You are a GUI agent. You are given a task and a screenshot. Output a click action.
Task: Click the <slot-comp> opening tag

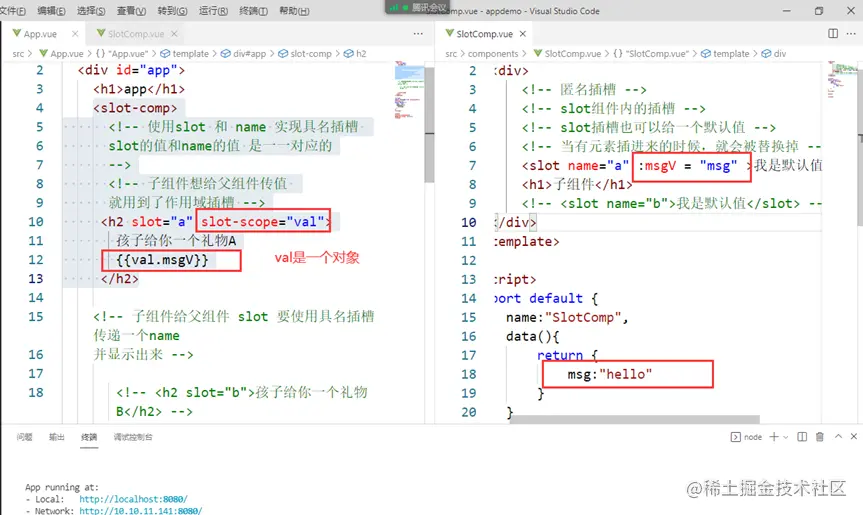pos(135,108)
